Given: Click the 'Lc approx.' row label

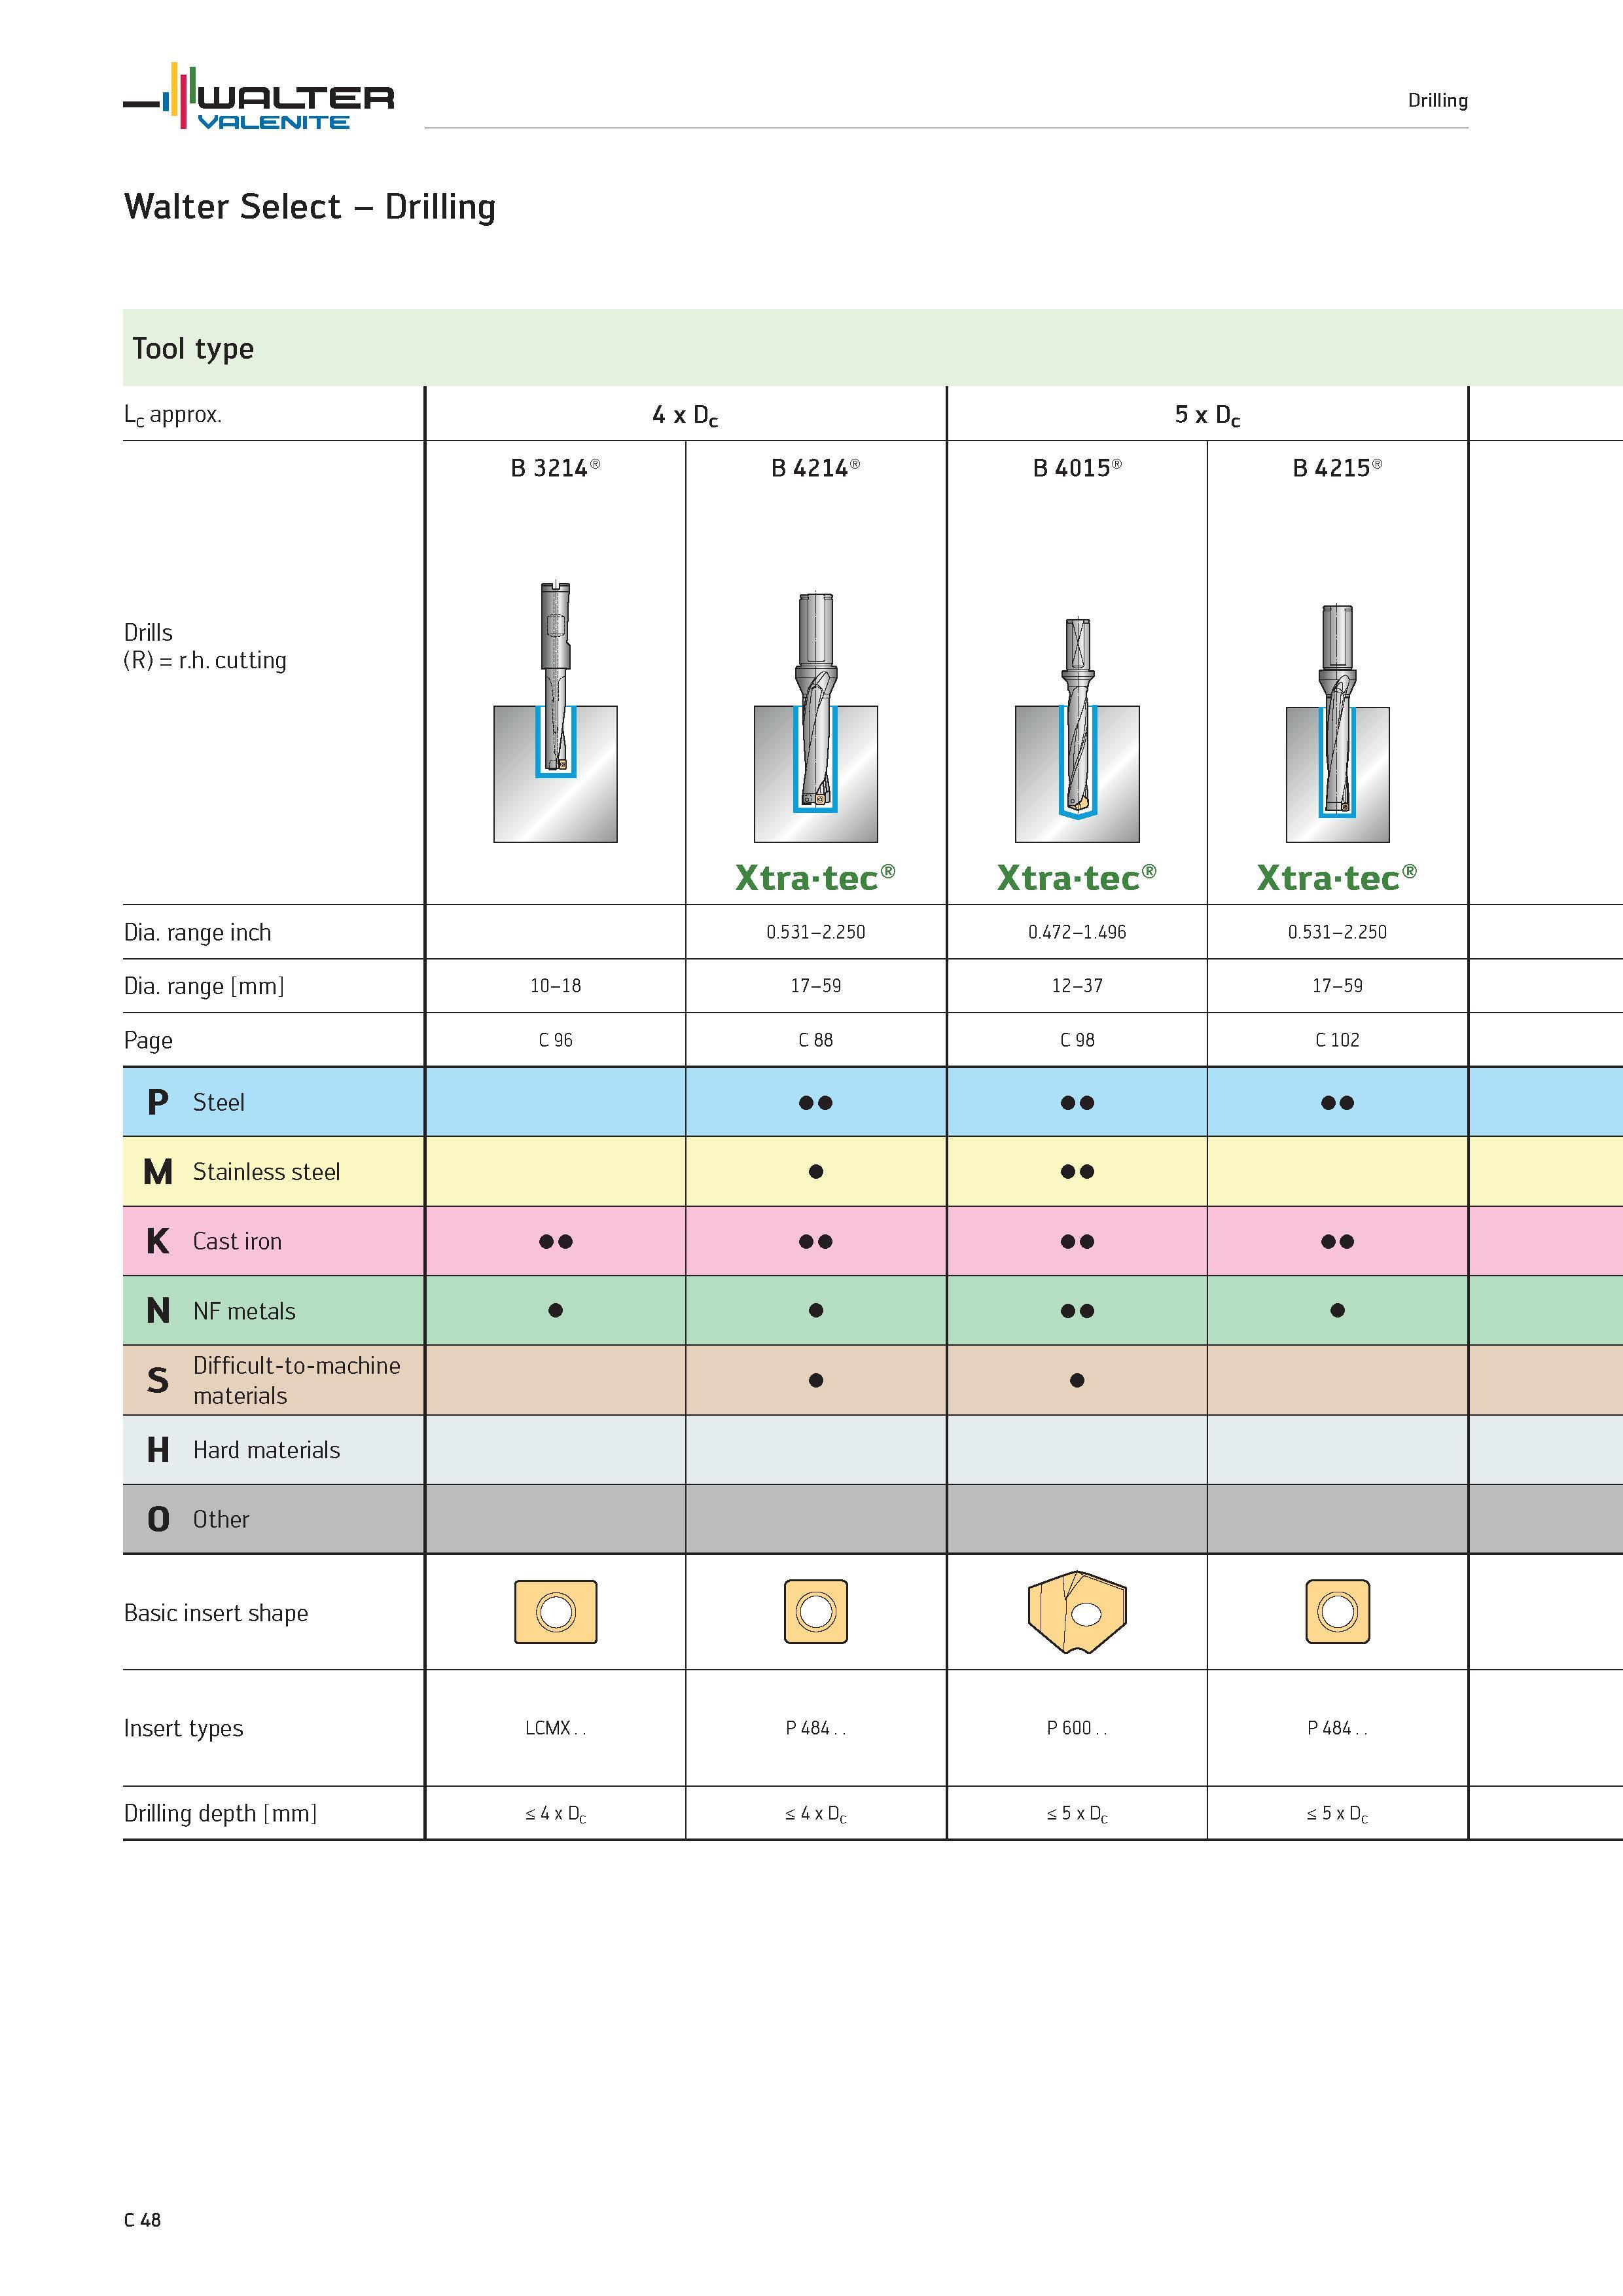Looking at the screenshot, I should click(172, 415).
